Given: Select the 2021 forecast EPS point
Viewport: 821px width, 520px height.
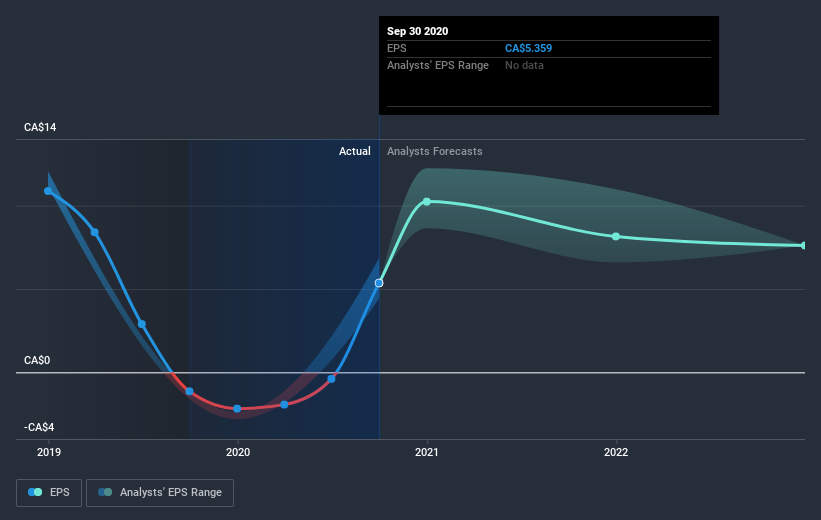Looking at the screenshot, I should 427,202.
